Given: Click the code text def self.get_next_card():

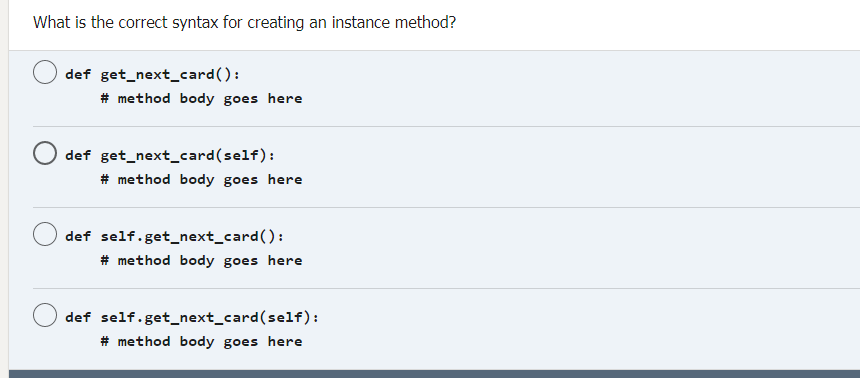Looking at the screenshot, I should click(174, 236).
